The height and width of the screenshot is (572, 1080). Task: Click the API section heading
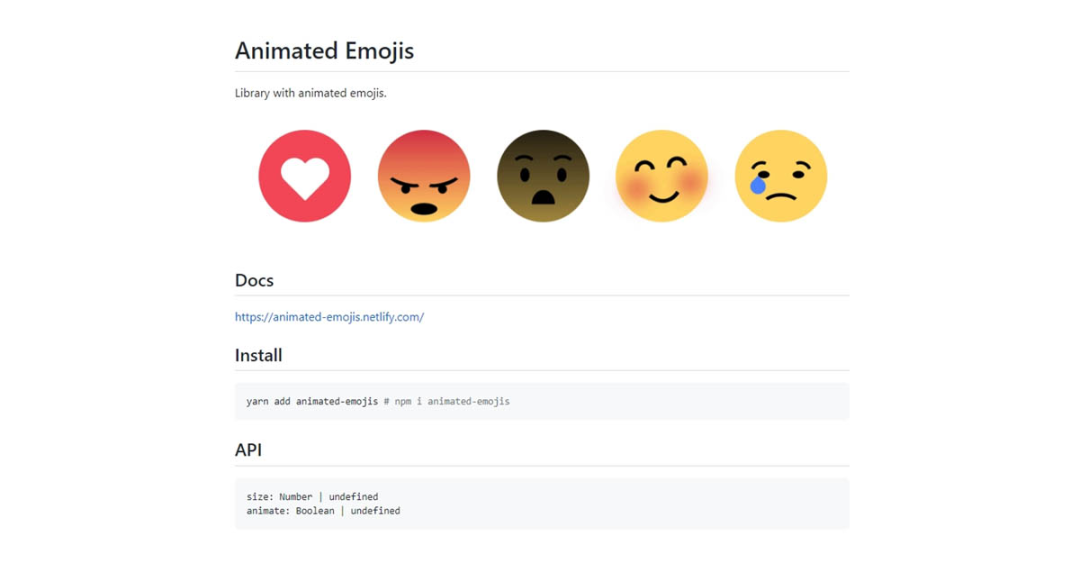248,450
